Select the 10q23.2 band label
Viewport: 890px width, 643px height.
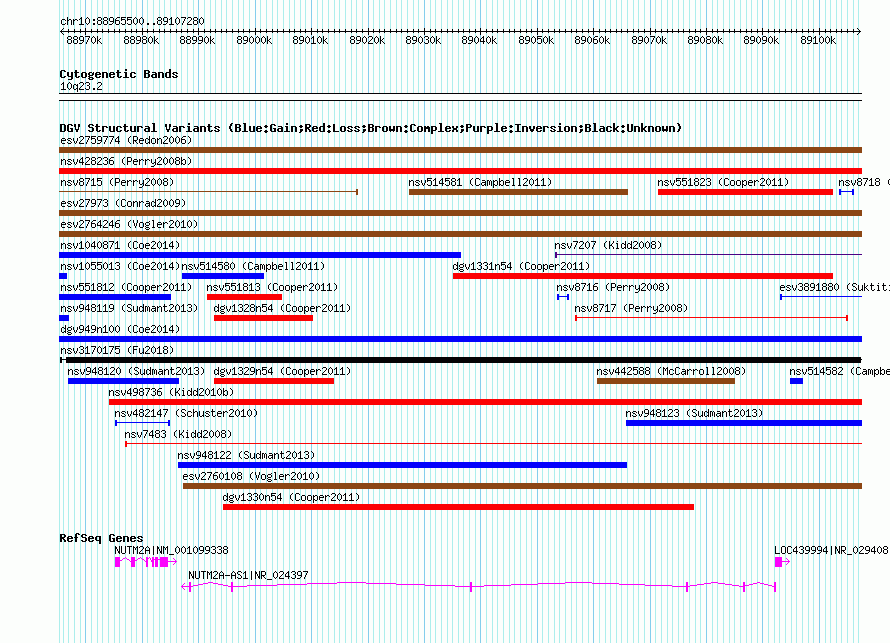(x=81, y=86)
